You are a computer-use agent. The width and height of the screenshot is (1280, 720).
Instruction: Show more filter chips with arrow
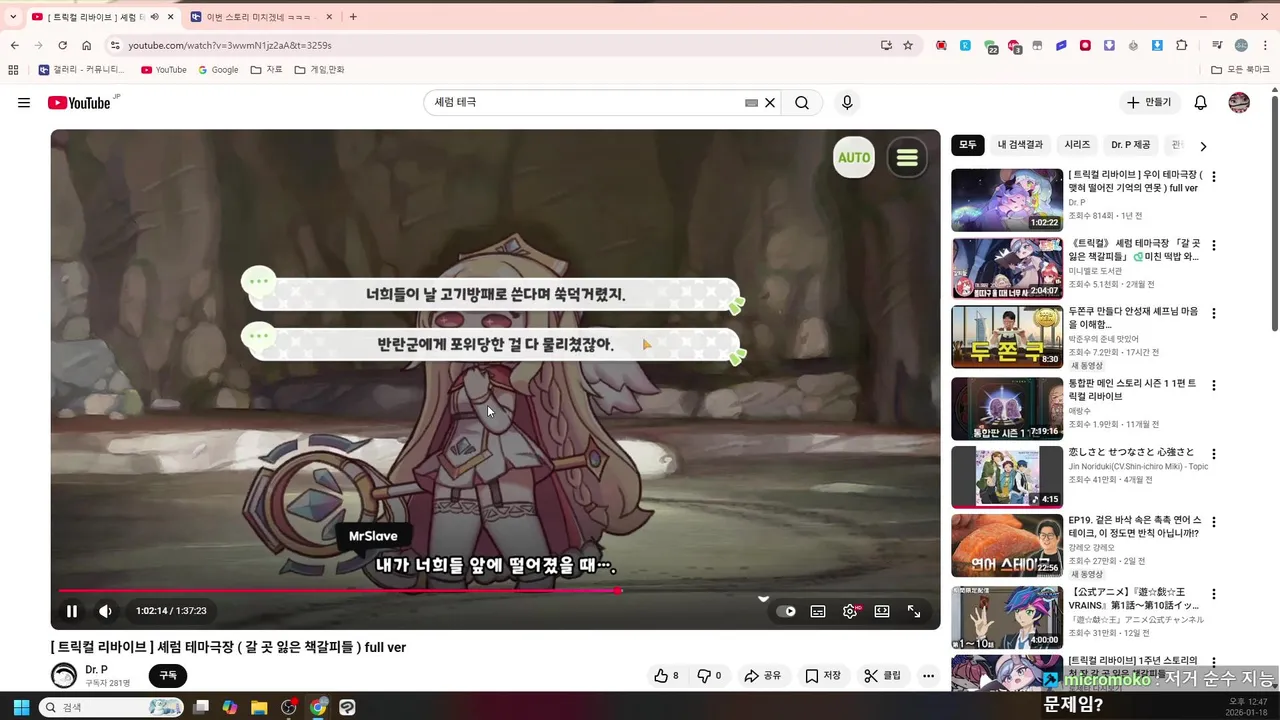click(1203, 146)
